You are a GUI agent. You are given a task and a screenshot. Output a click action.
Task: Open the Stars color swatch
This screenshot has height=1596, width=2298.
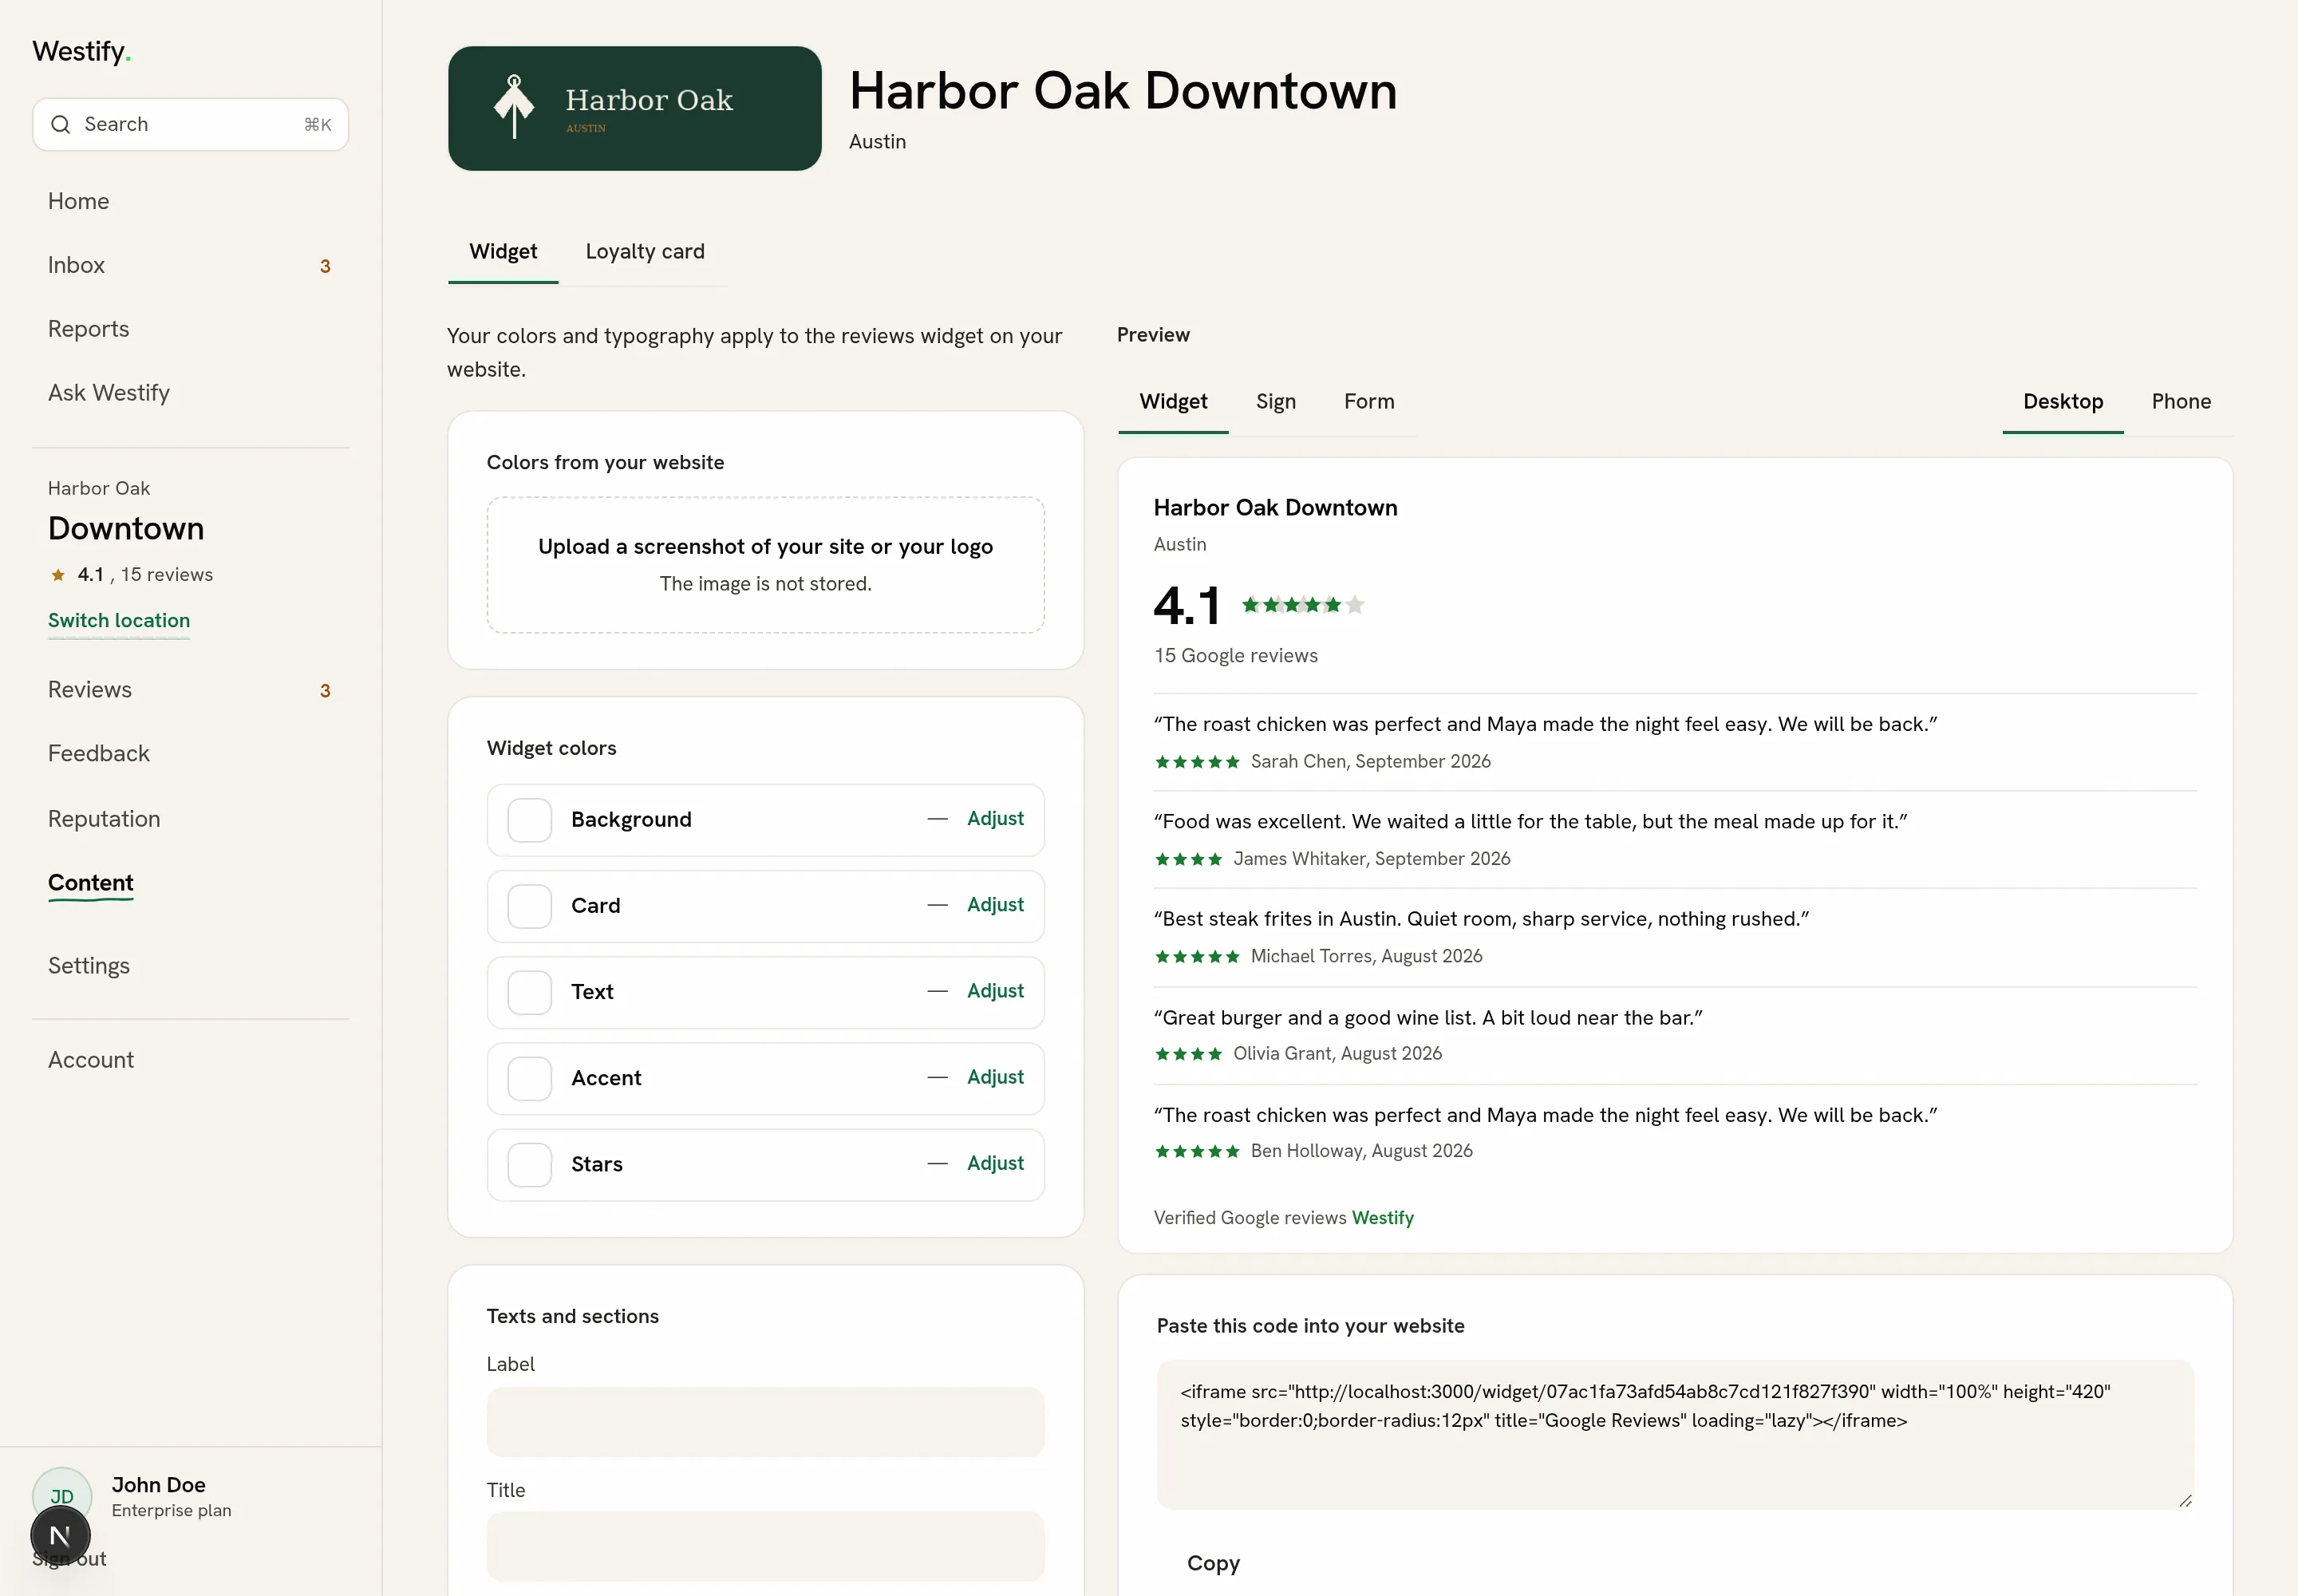coord(530,1164)
